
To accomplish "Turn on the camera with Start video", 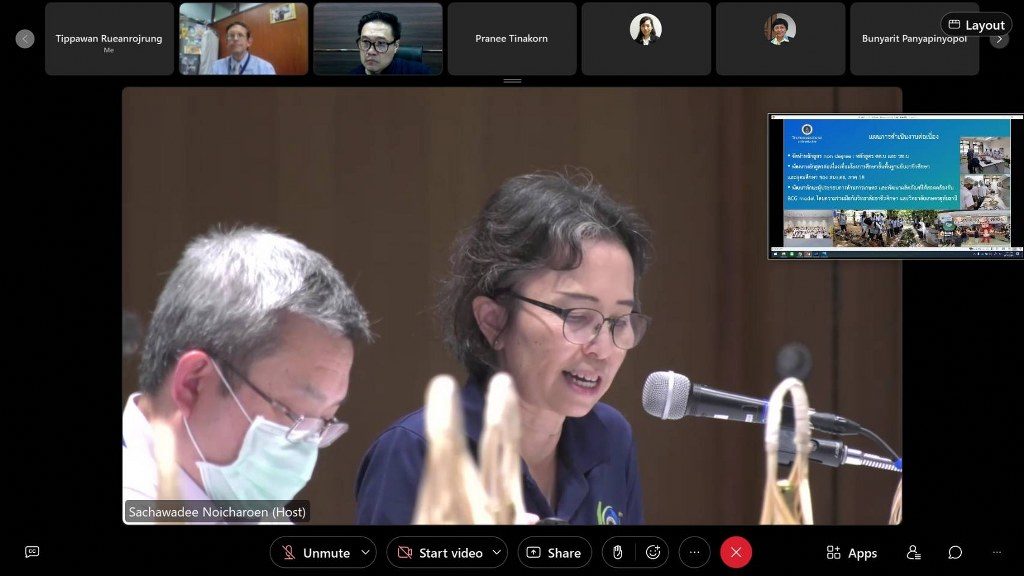I will click(438, 552).
